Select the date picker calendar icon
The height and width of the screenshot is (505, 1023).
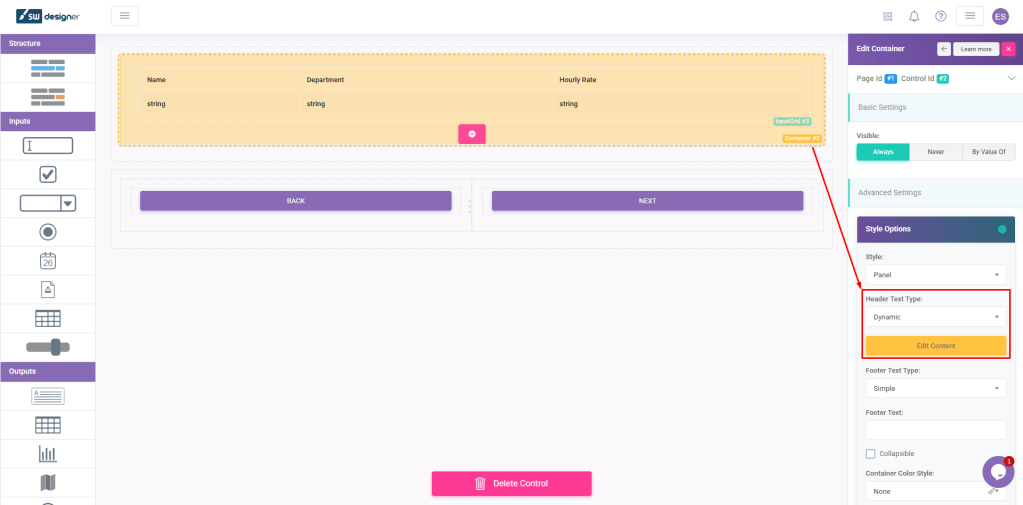[x=47, y=261]
